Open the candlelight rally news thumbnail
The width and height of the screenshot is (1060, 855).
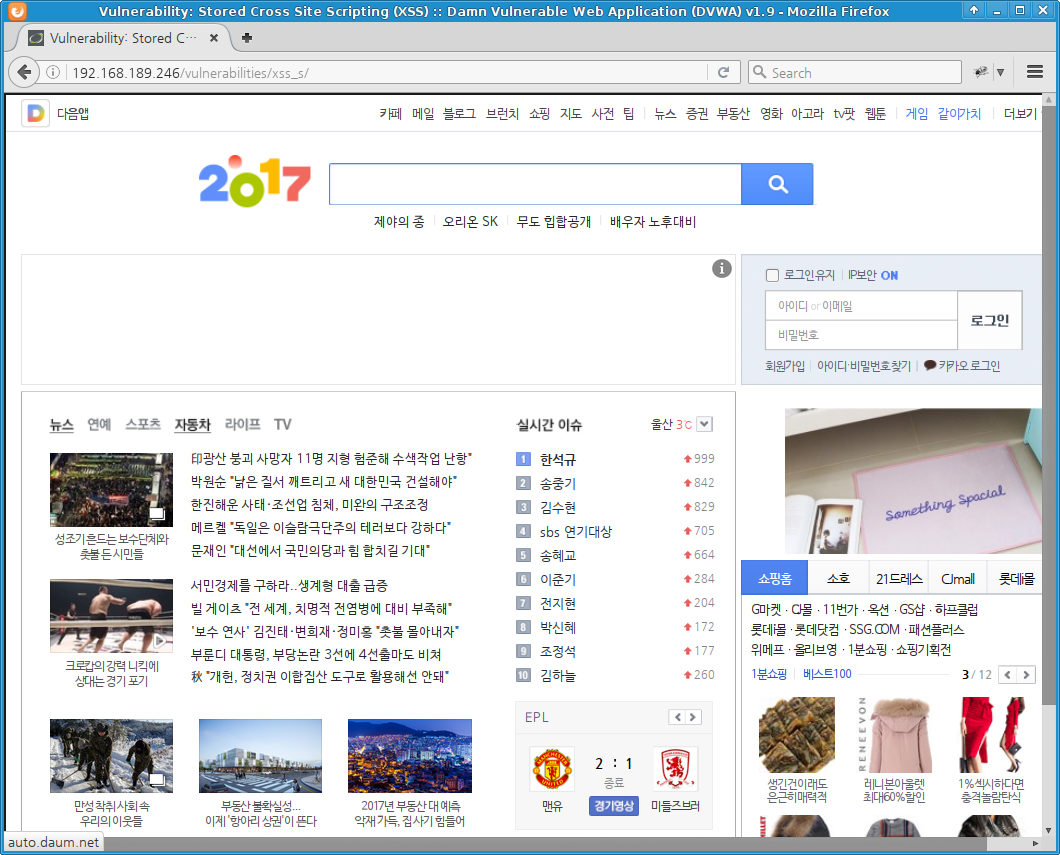coord(112,489)
